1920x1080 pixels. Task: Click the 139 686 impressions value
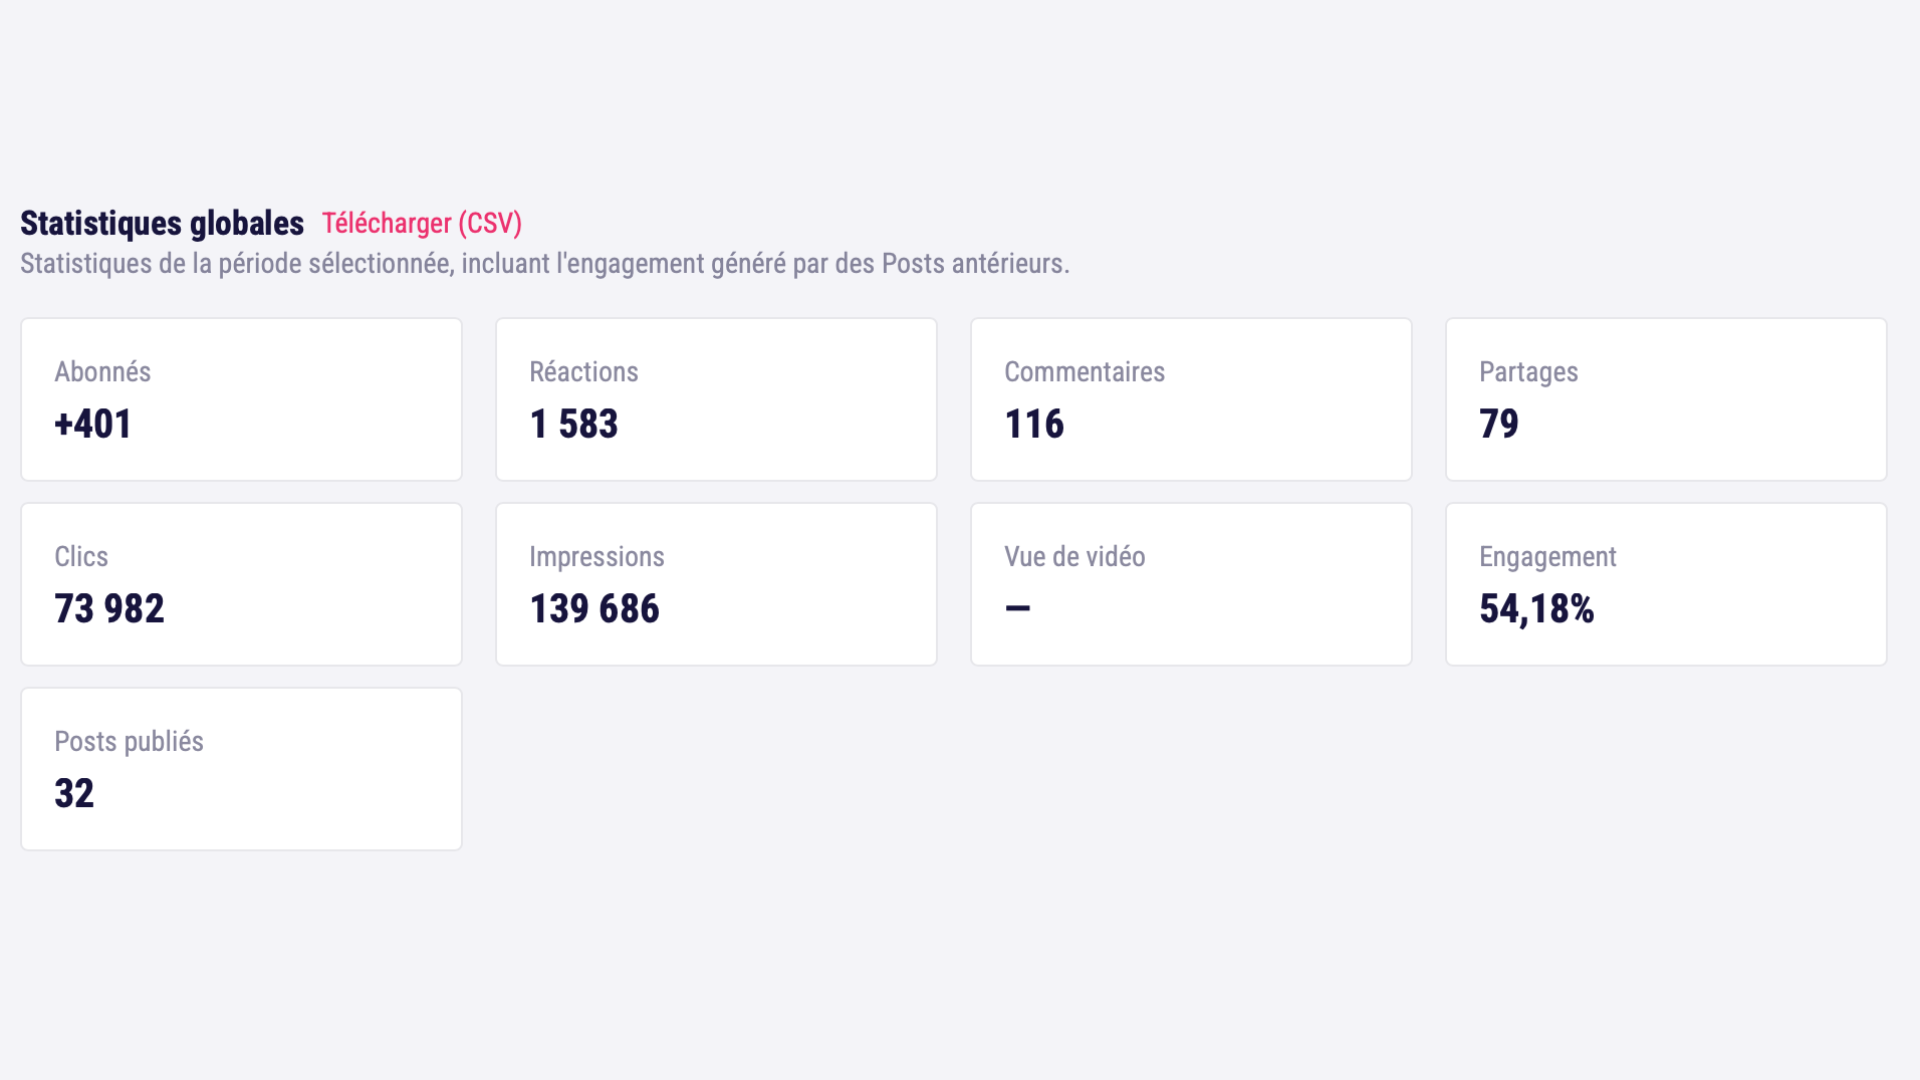click(x=594, y=609)
